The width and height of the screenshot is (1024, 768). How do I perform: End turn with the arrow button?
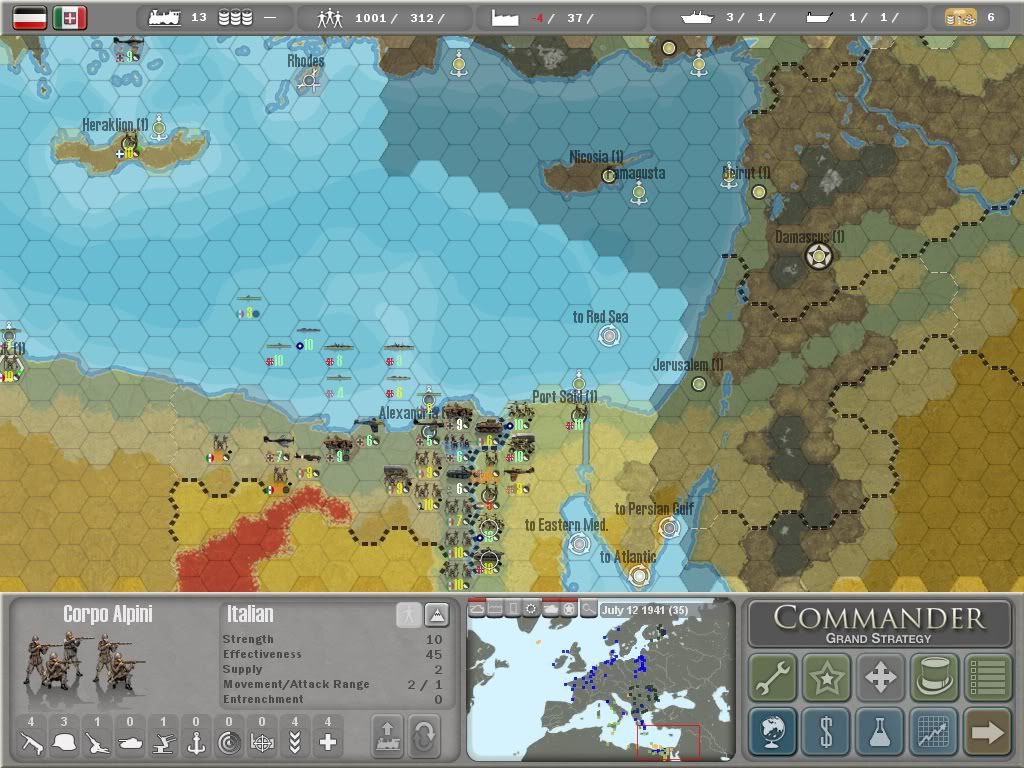pos(987,731)
